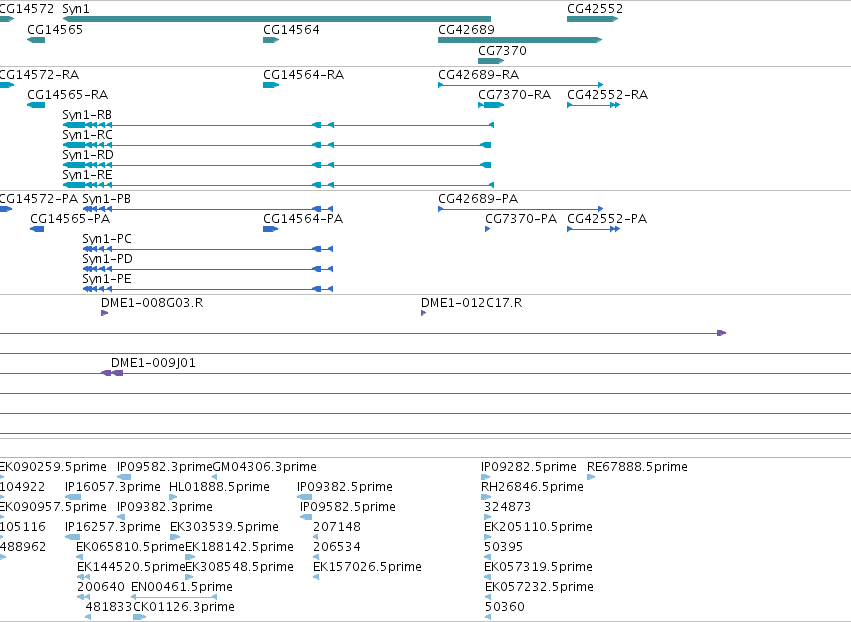Click the CG42689-RA transcript line
Screen dimensions: 851x622
[520, 85]
